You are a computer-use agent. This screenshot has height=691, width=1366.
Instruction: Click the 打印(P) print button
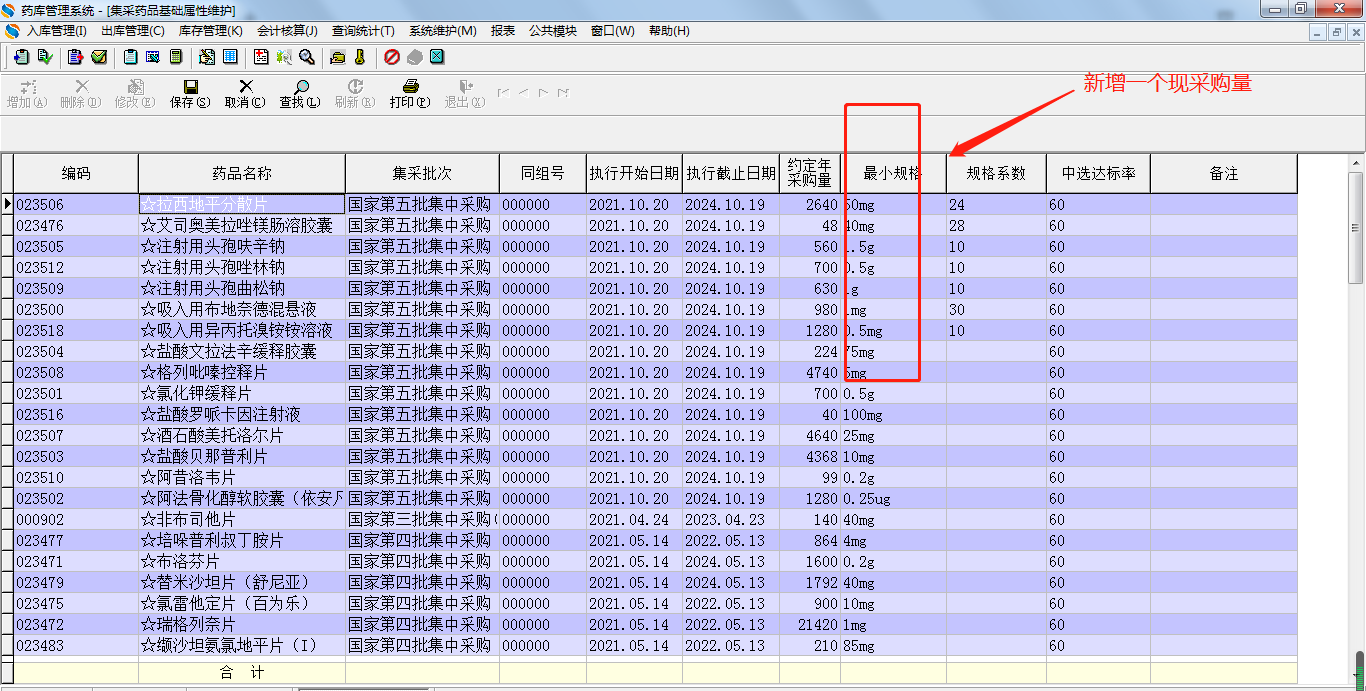[410, 94]
